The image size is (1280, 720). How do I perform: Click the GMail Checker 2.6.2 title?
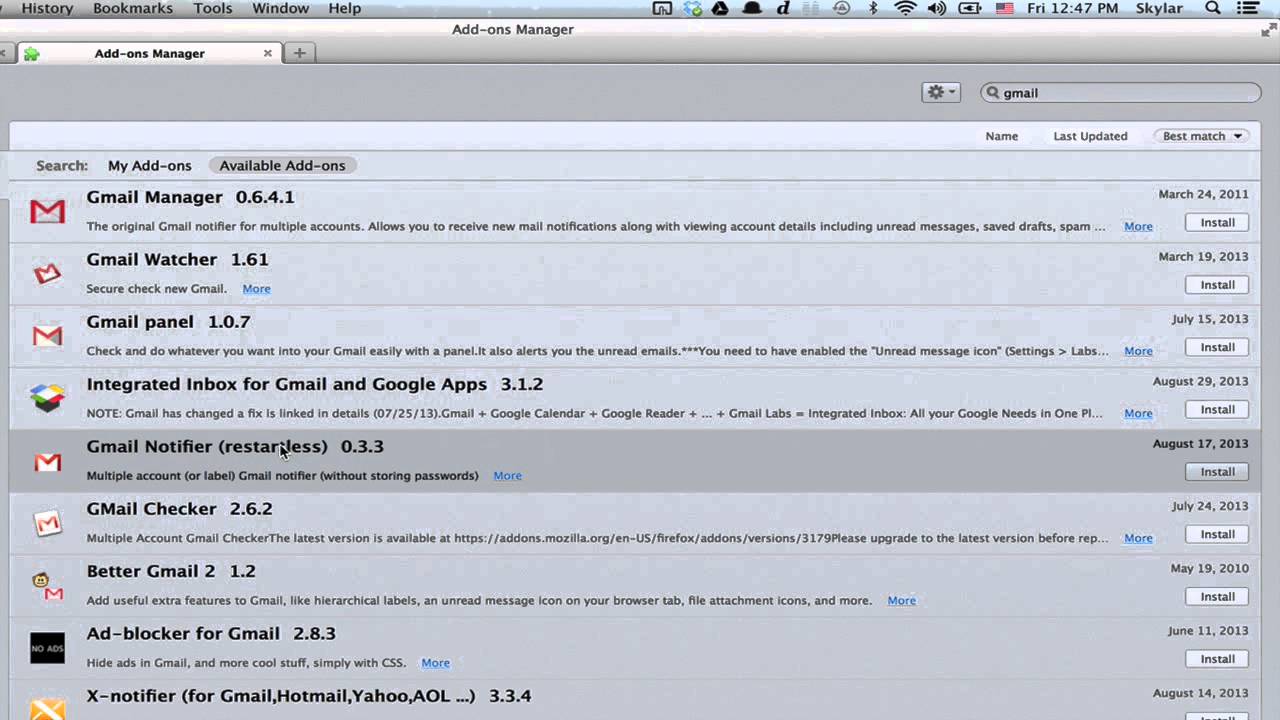coord(179,509)
